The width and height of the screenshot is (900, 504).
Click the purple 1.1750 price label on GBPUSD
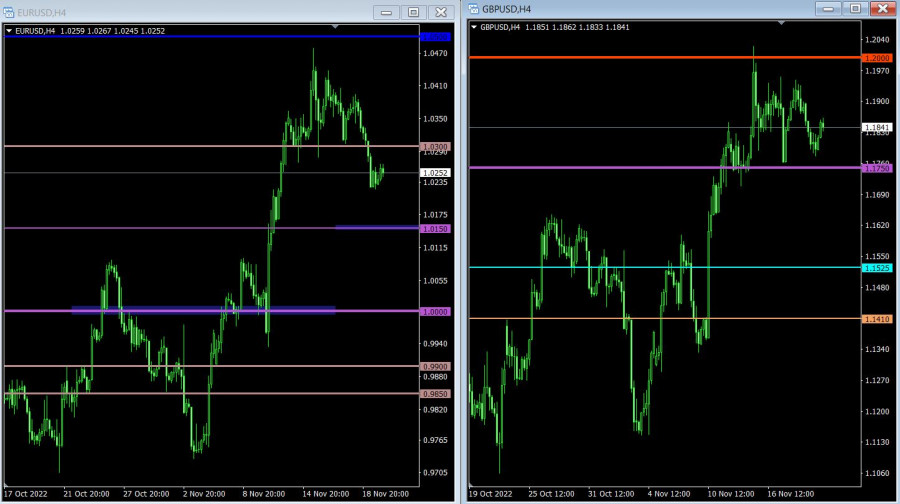(x=877, y=168)
